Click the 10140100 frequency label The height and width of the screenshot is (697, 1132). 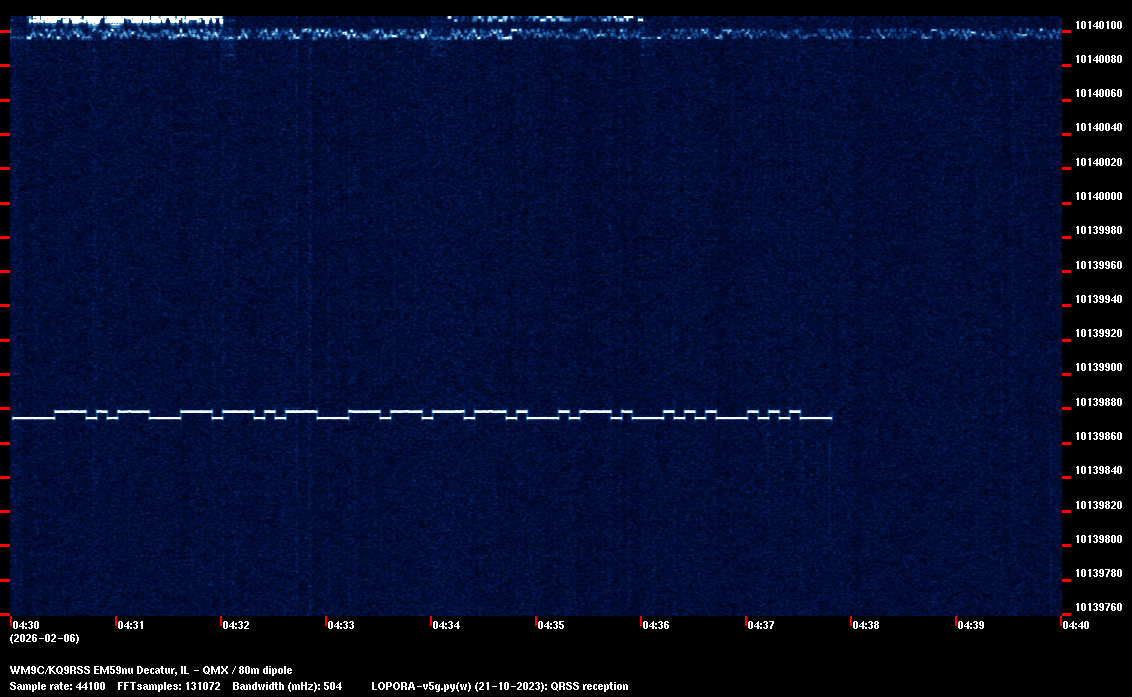(x=1098, y=25)
